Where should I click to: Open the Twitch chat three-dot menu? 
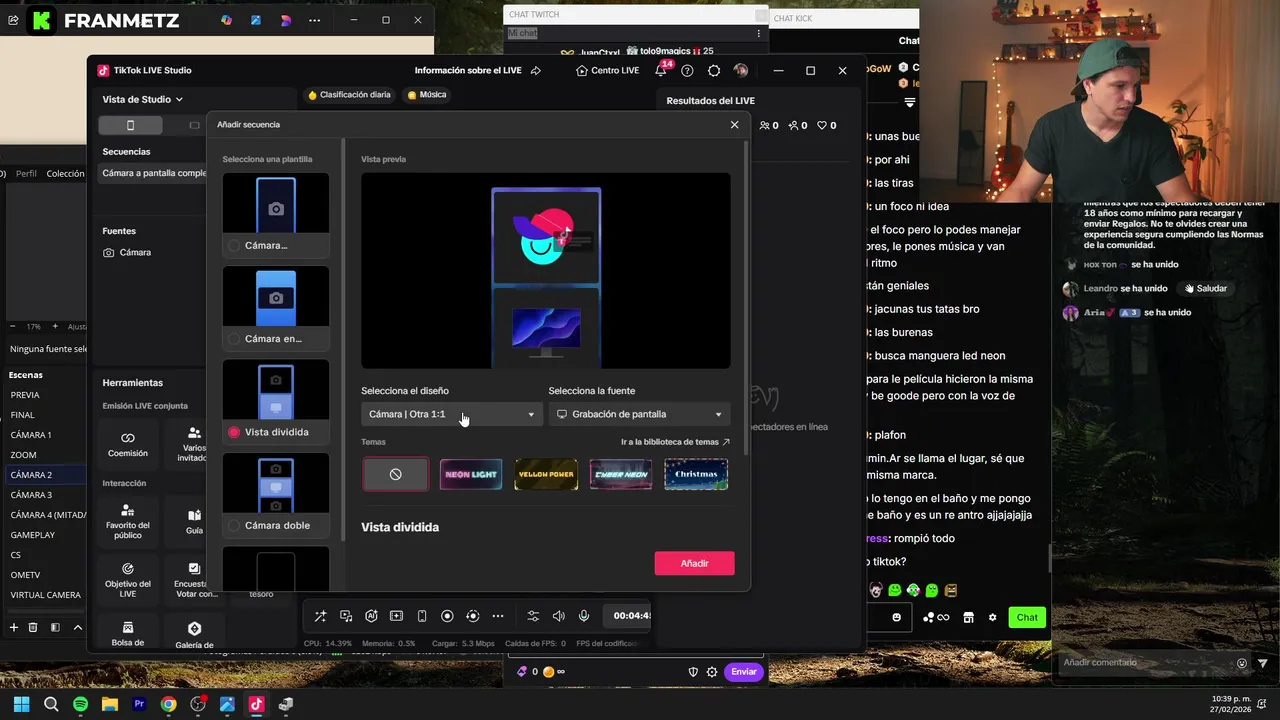click(758, 33)
